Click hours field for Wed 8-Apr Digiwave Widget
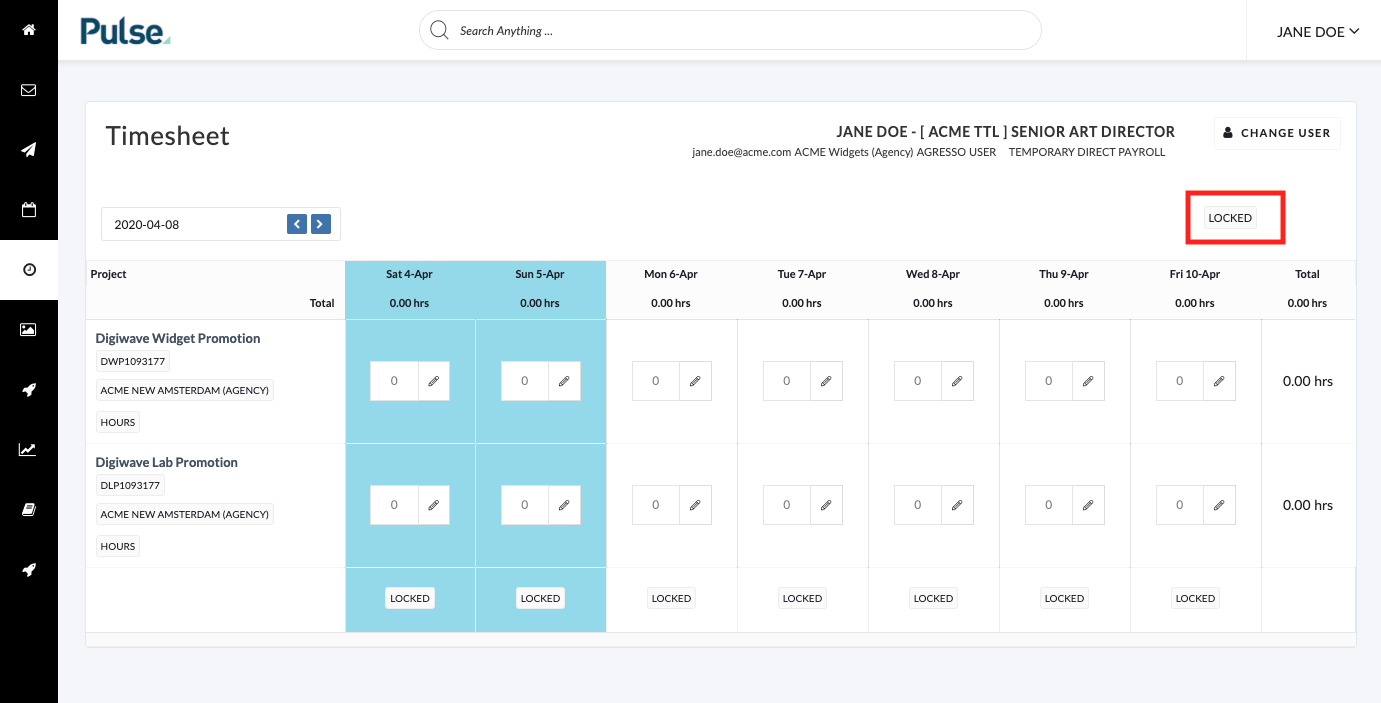1381x703 pixels. pyautogui.click(x=918, y=381)
